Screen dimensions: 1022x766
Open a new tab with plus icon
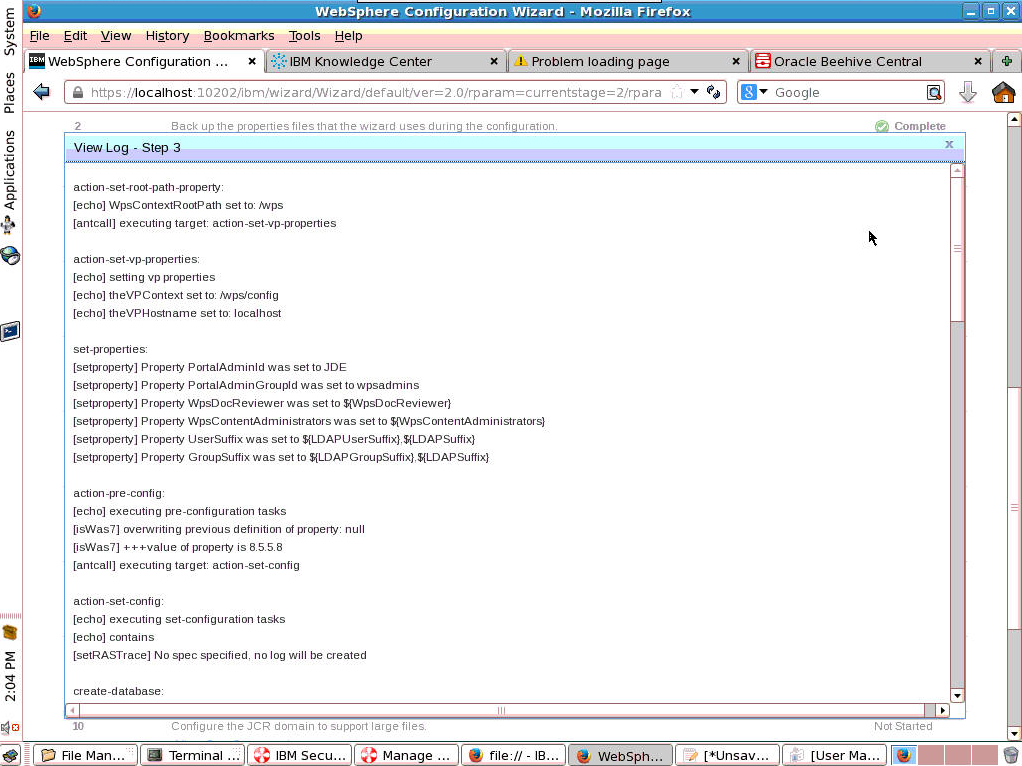[1006, 61]
